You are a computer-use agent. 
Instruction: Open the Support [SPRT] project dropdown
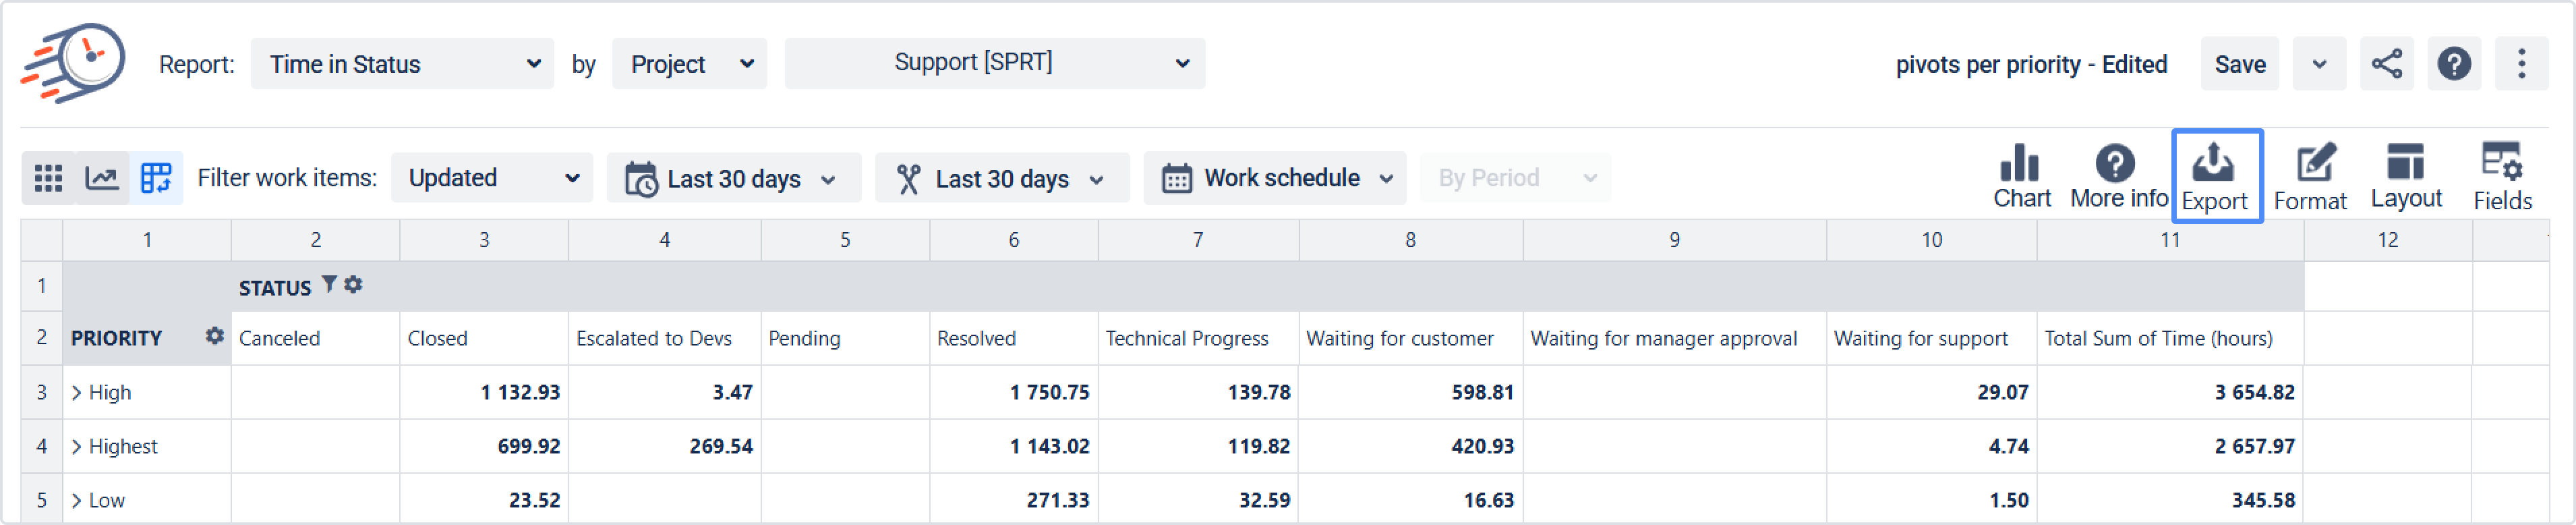(x=994, y=63)
